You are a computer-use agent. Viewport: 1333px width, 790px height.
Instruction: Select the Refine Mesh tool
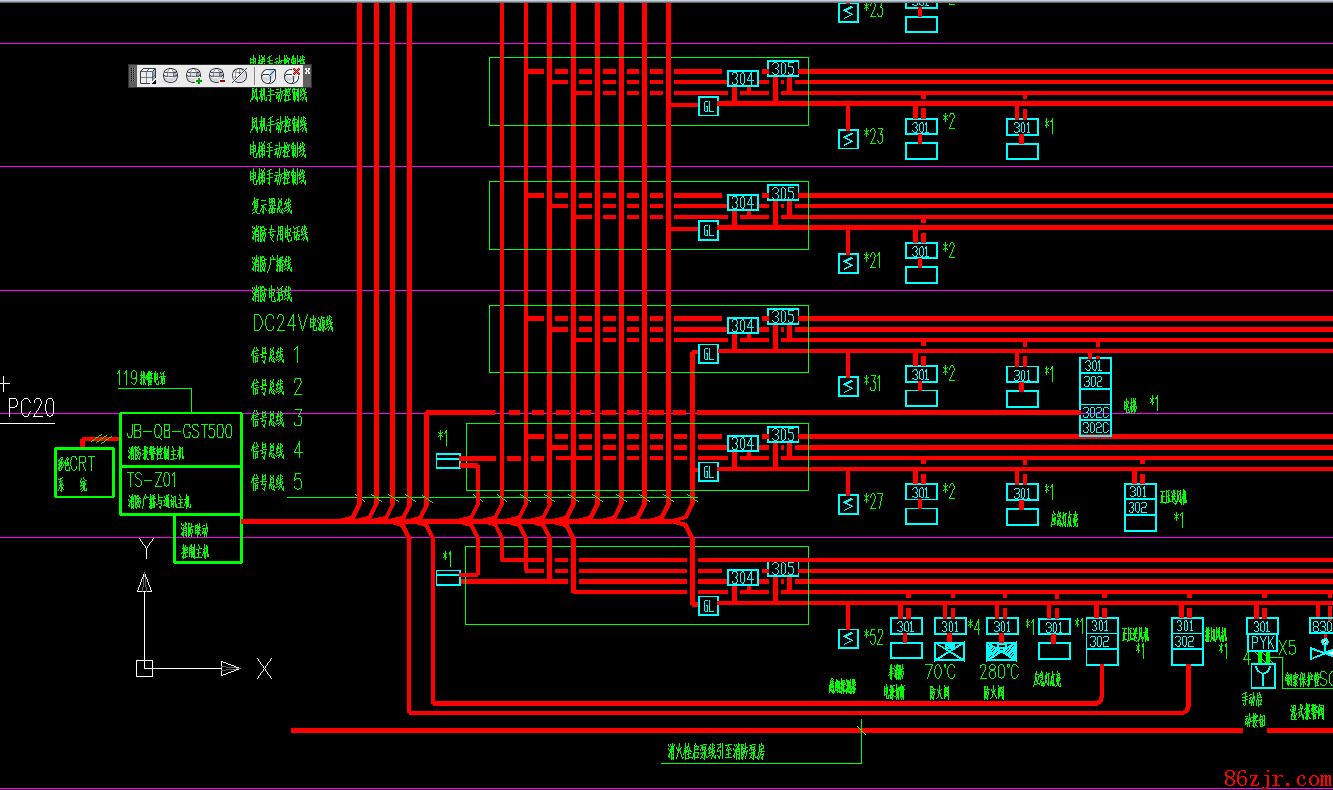tap(240, 76)
